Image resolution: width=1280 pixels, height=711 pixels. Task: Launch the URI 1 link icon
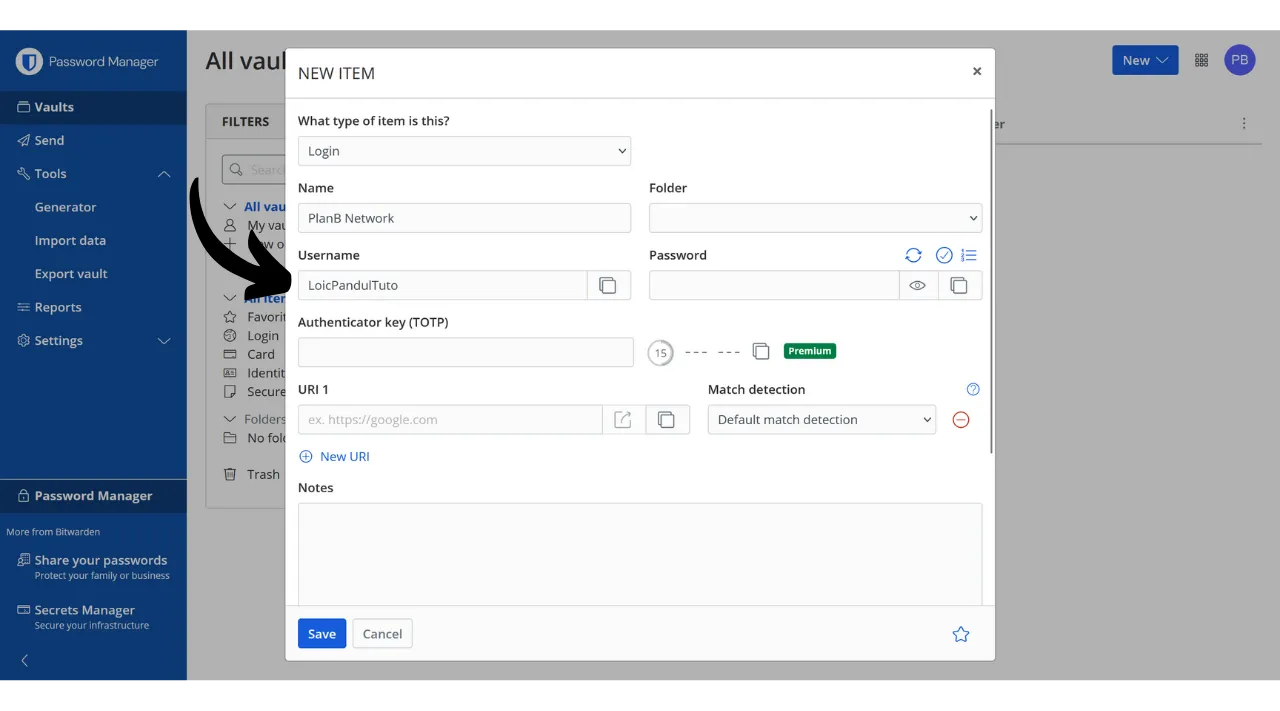623,420
